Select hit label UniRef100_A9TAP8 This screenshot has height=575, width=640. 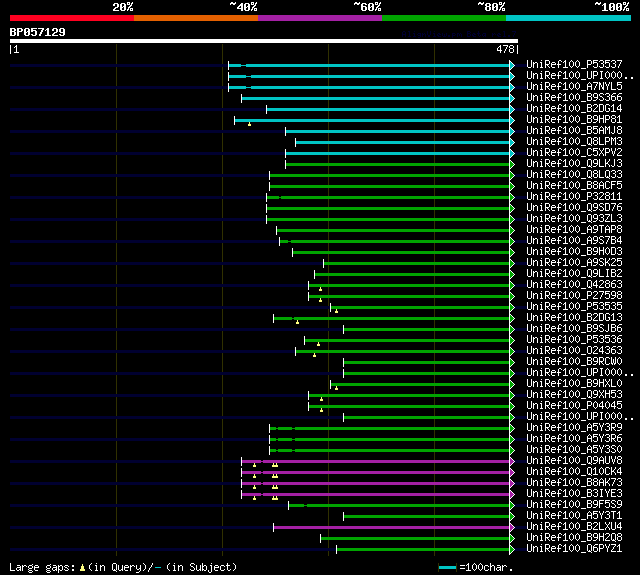574,230
